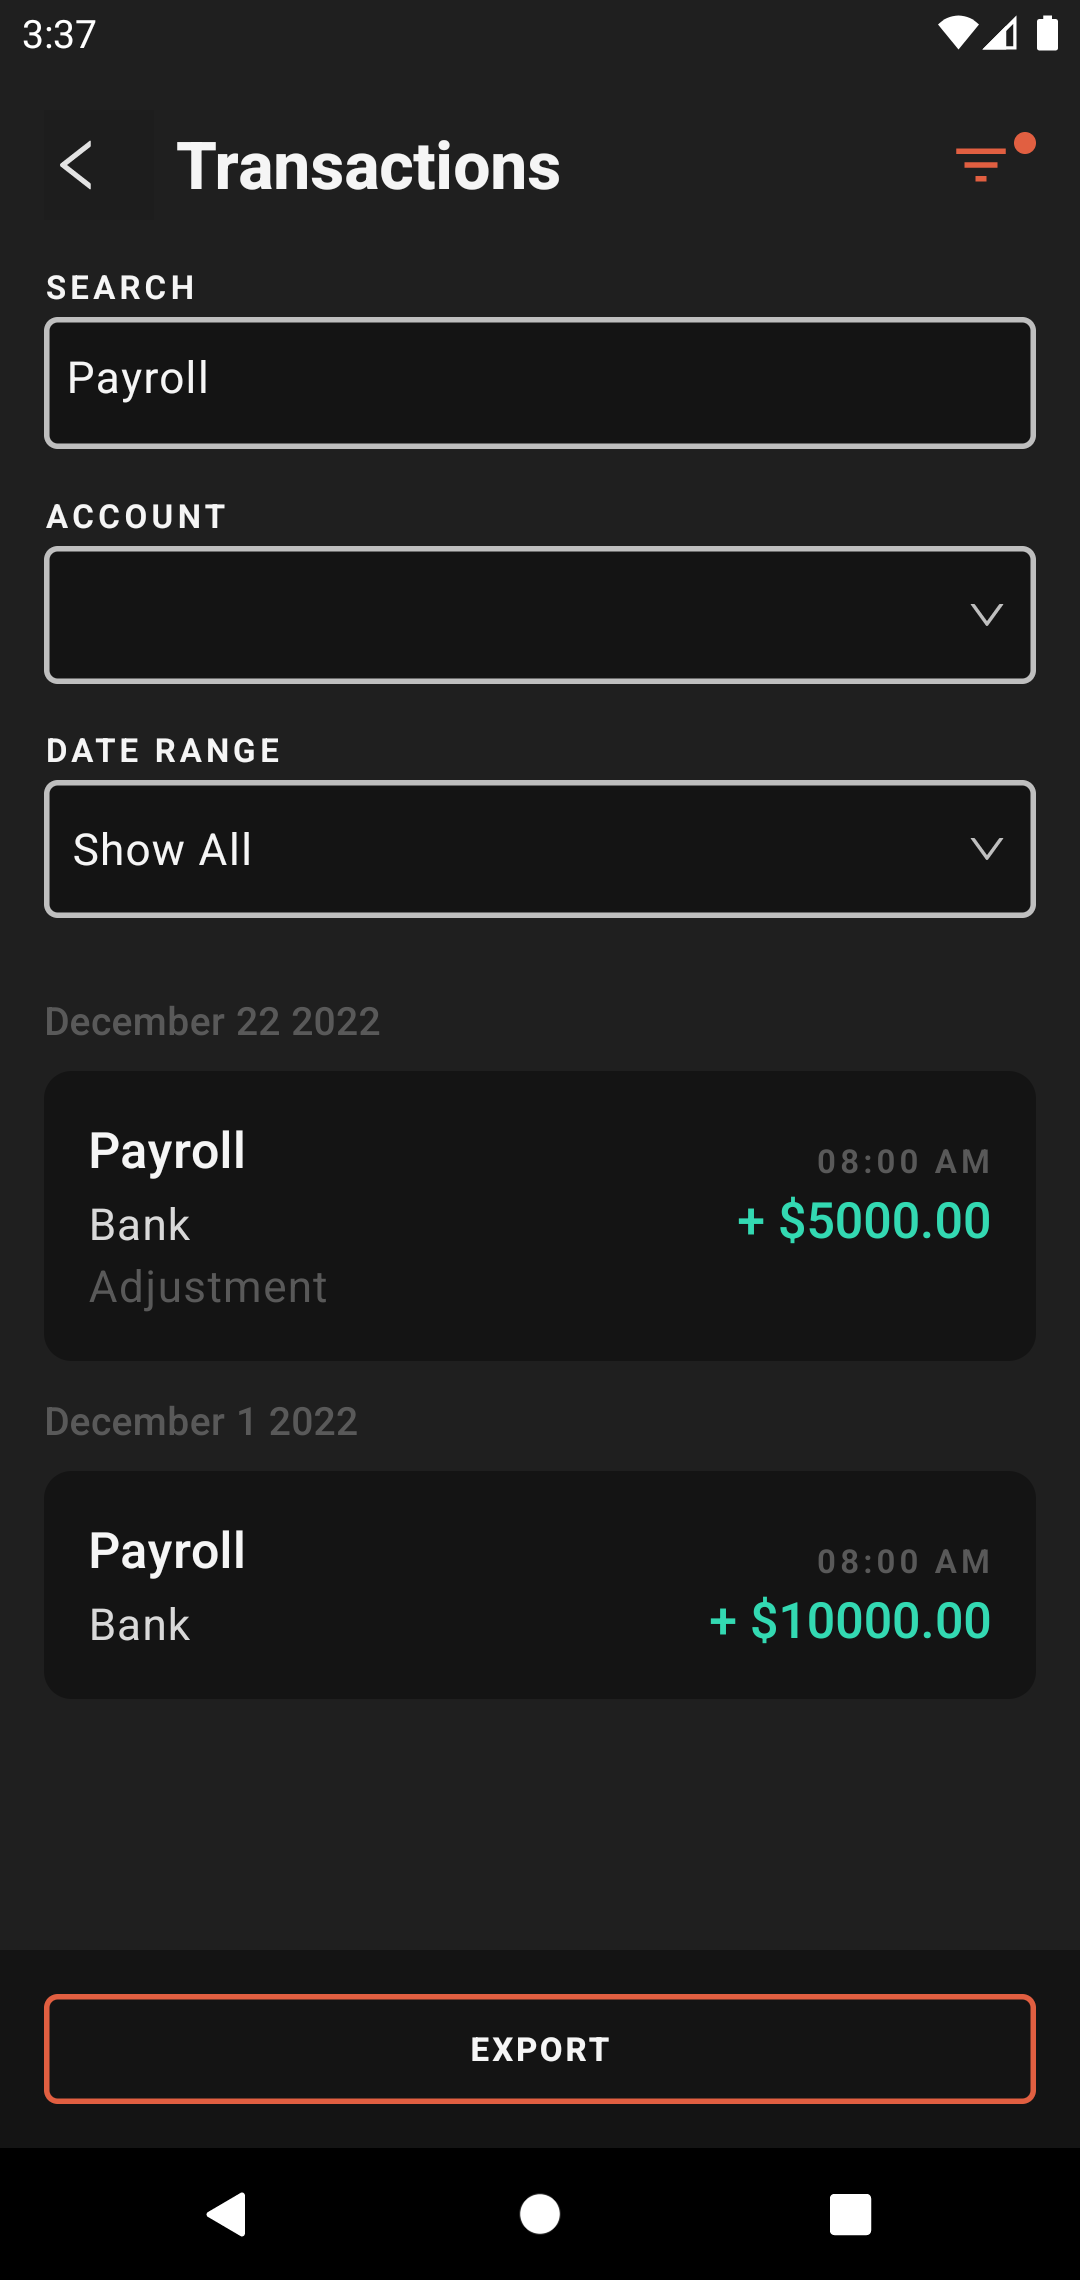Open the Show All date range selector

(x=500, y=849)
